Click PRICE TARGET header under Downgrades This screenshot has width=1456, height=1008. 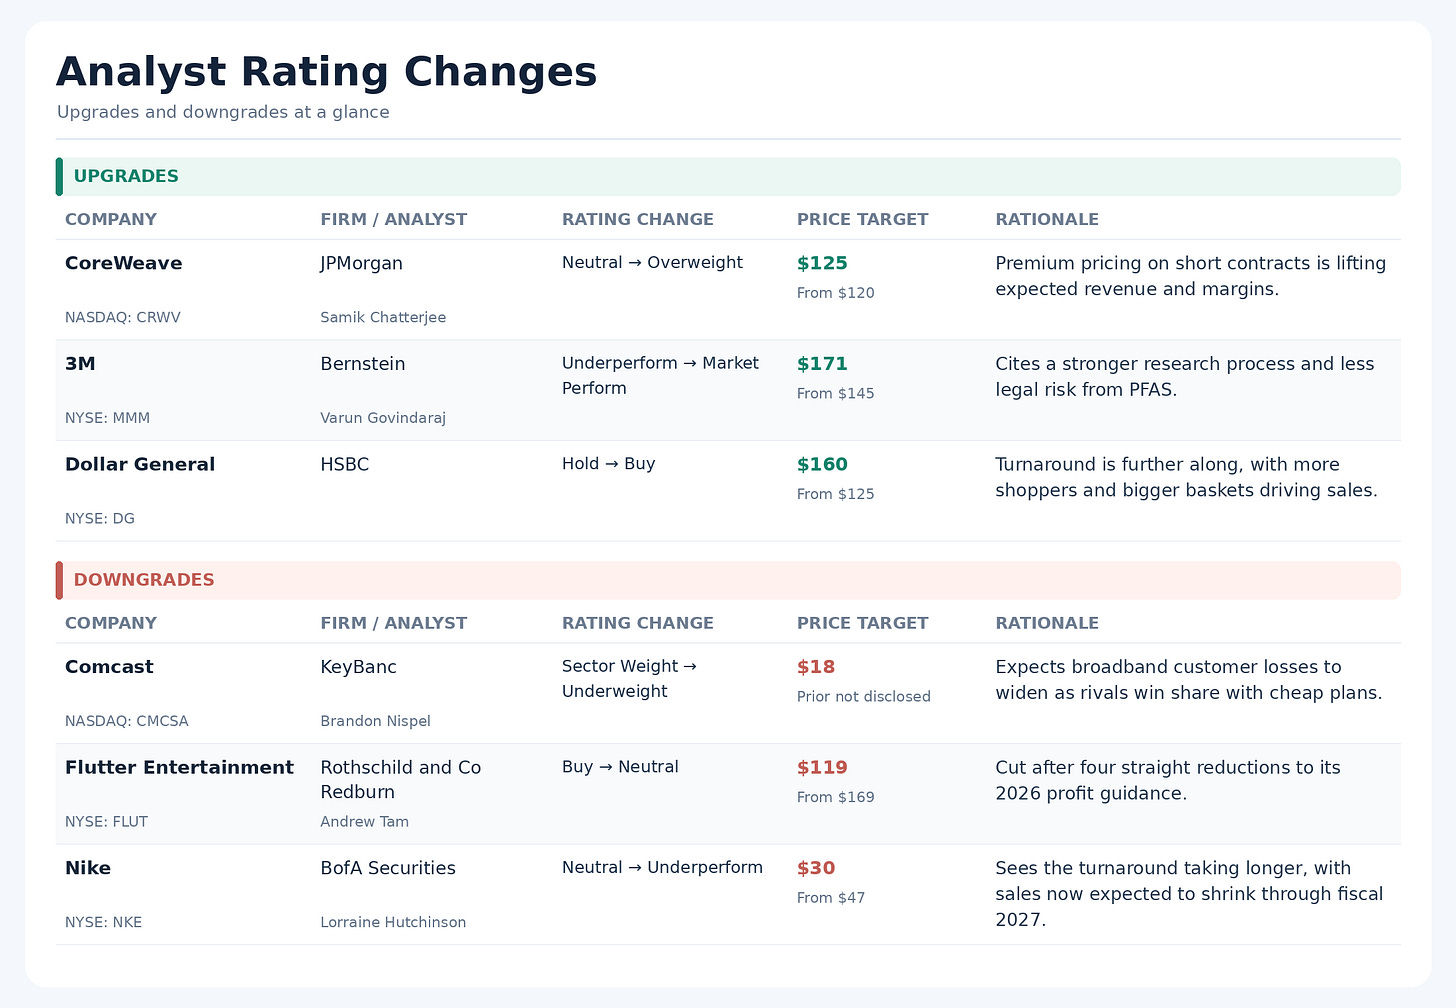pyautogui.click(x=863, y=623)
